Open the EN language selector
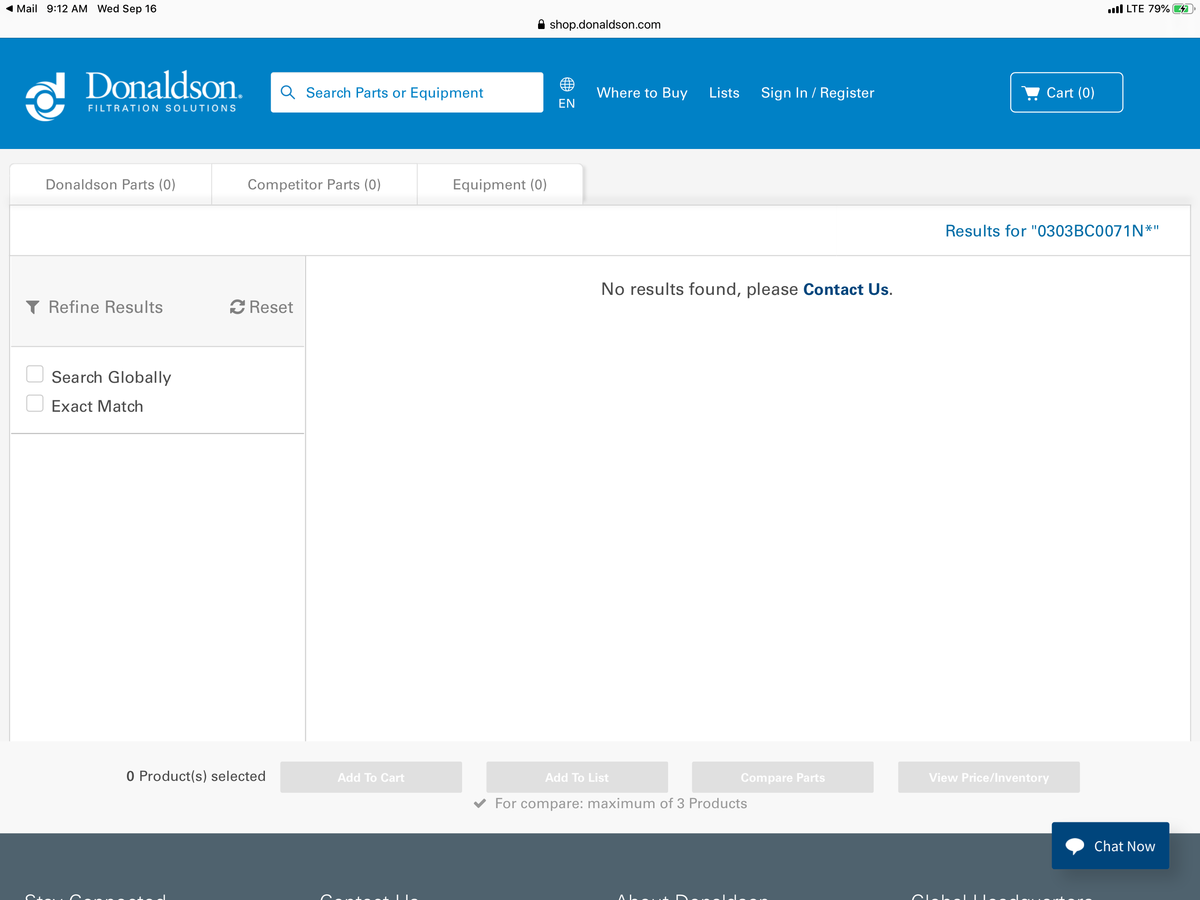Screen dimensions: 1200x900 [x=567, y=103]
